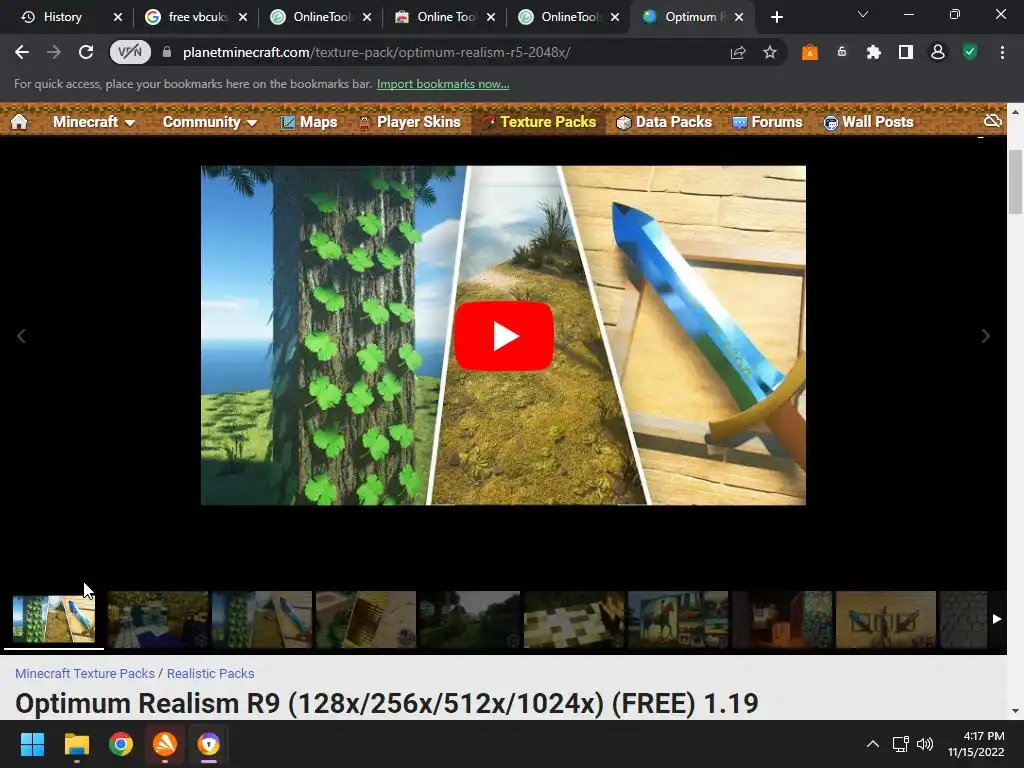Select the crossed swords thumbnail

[886, 619]
